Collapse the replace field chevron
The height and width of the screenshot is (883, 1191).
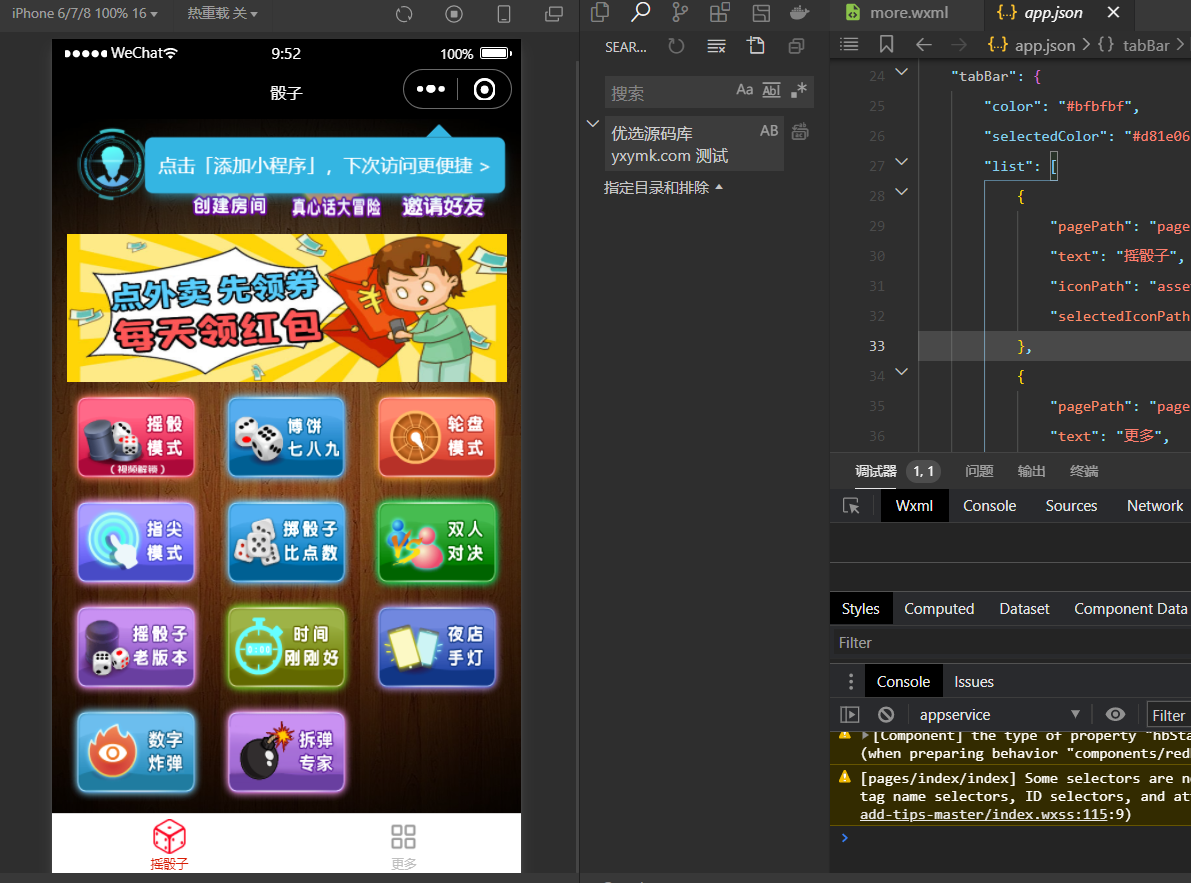[593, 123]
